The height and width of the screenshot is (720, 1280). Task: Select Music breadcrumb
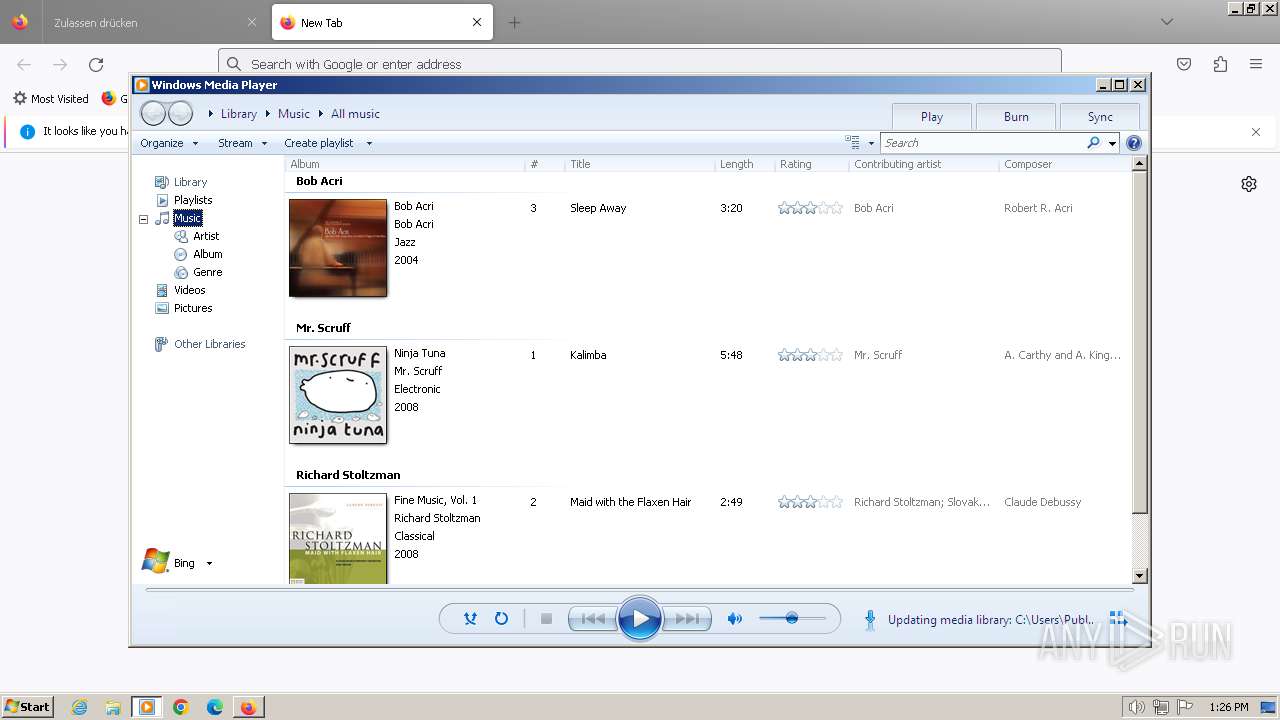coord(294,114)
